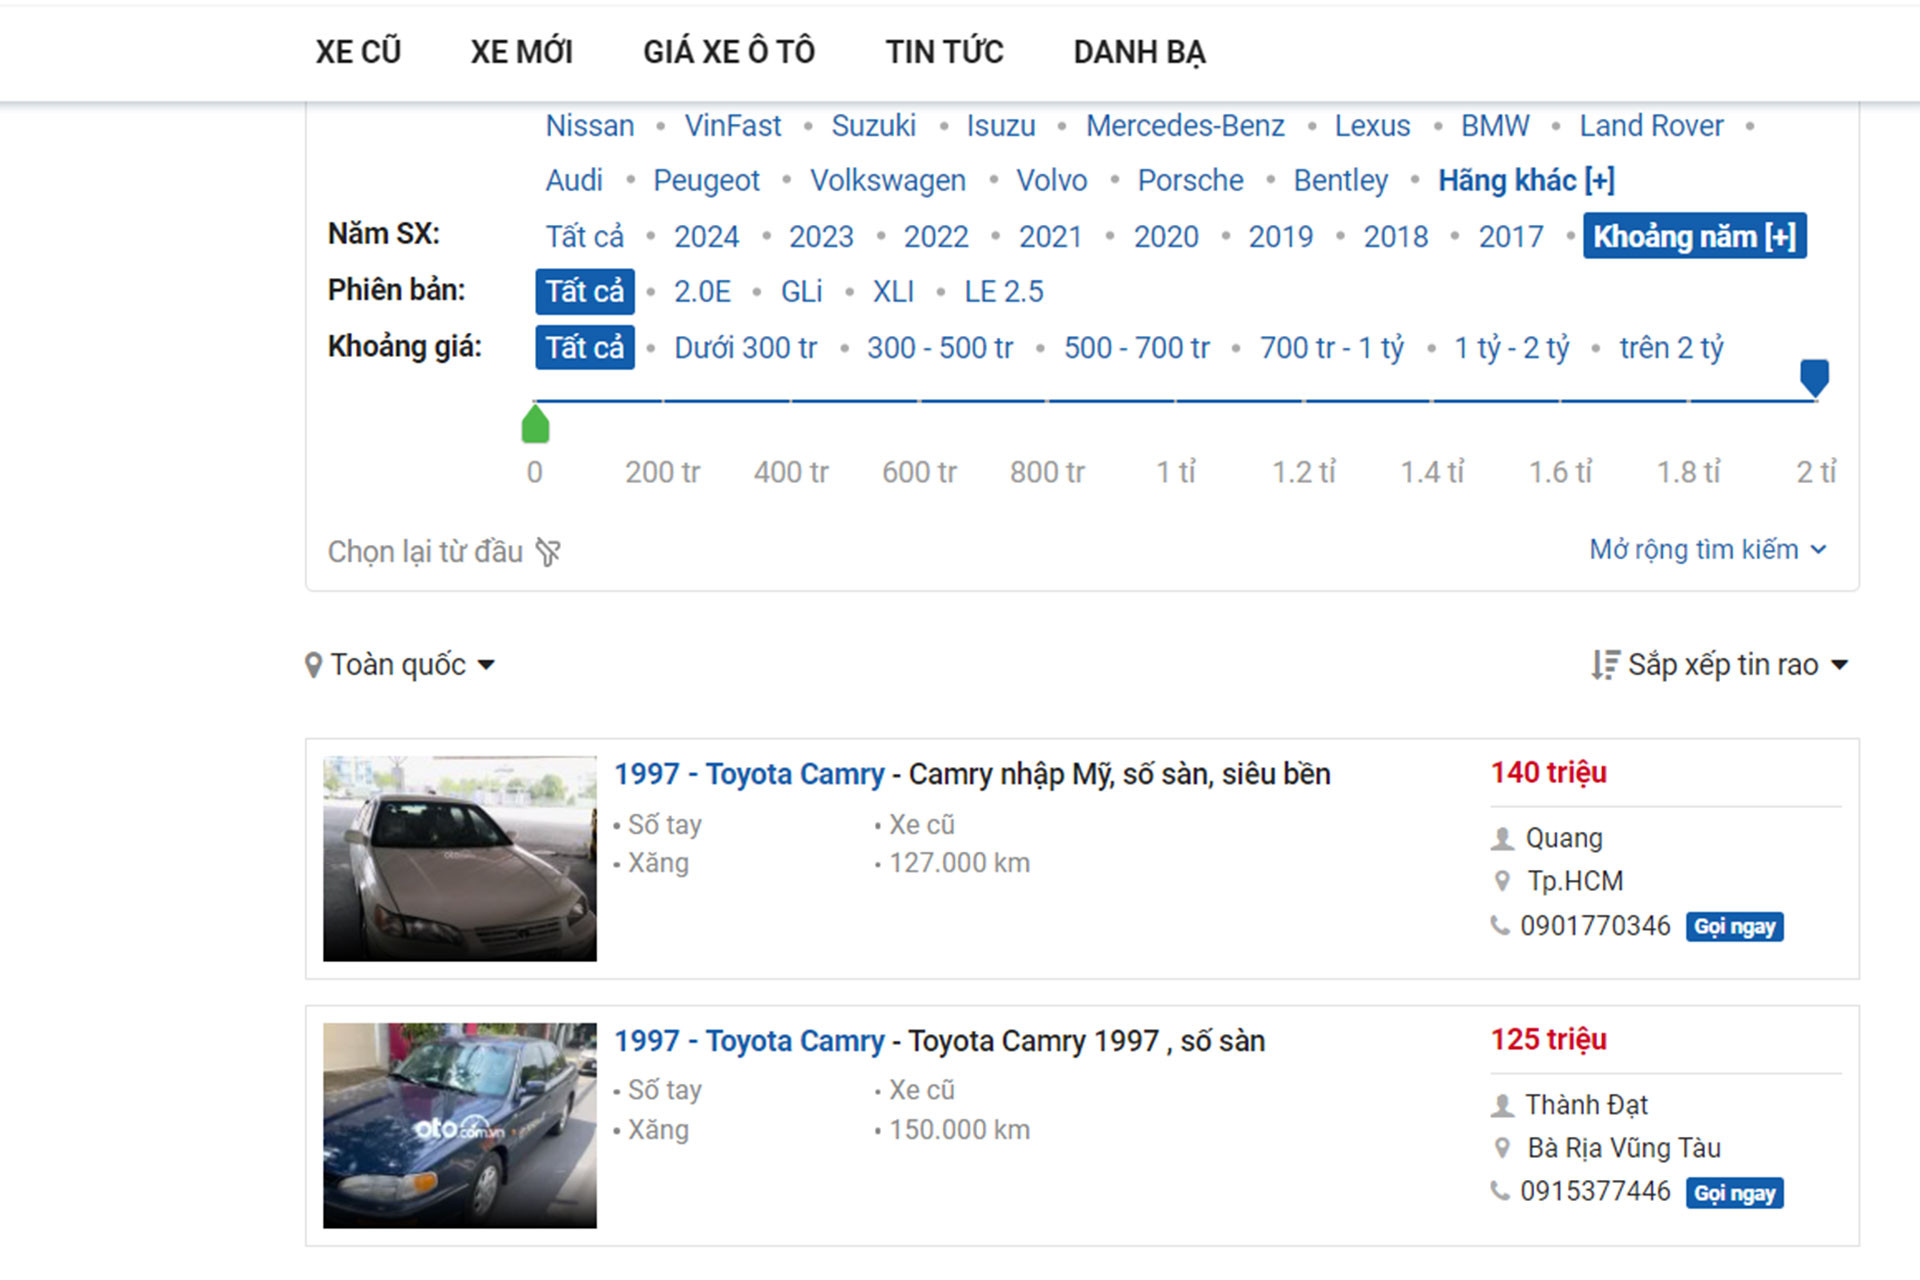Click the person icon beside Thành Đạt

(x=1502, y=1105)
